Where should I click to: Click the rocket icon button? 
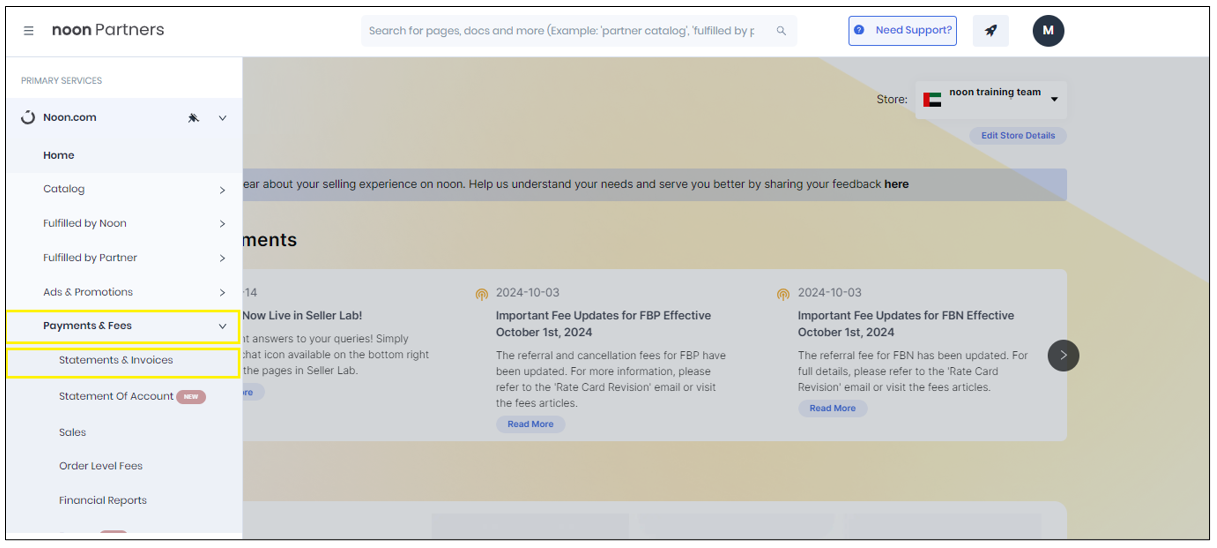click(x=990, y=30)
